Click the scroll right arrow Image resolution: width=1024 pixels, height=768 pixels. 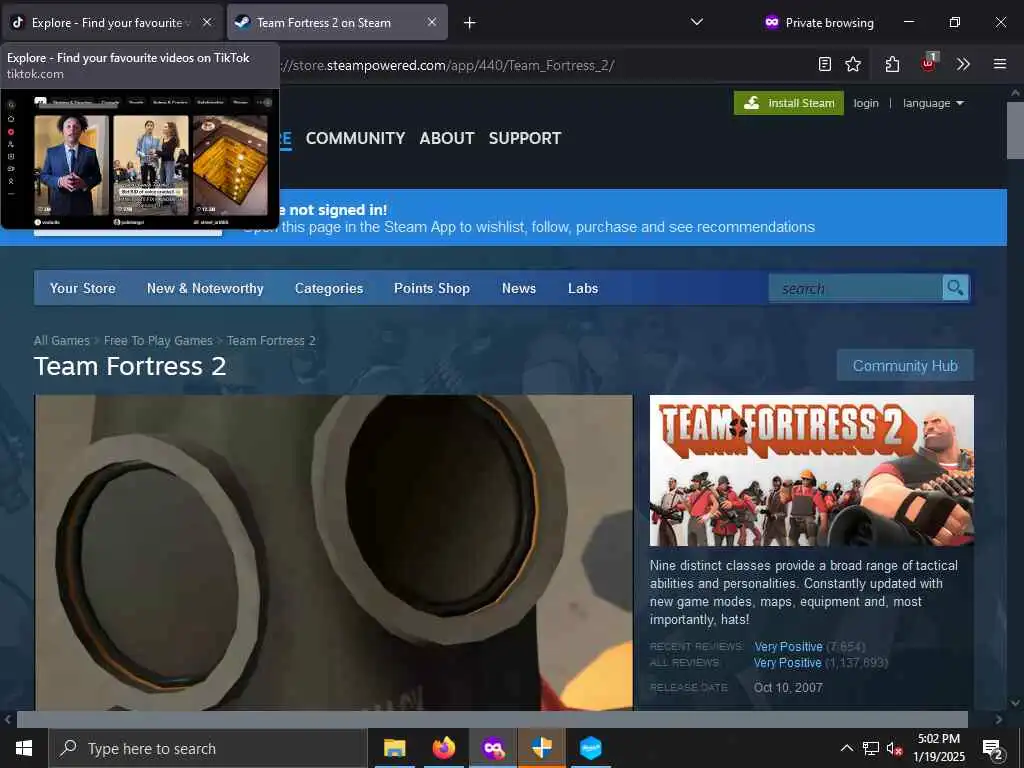click(x=999, y=720)
